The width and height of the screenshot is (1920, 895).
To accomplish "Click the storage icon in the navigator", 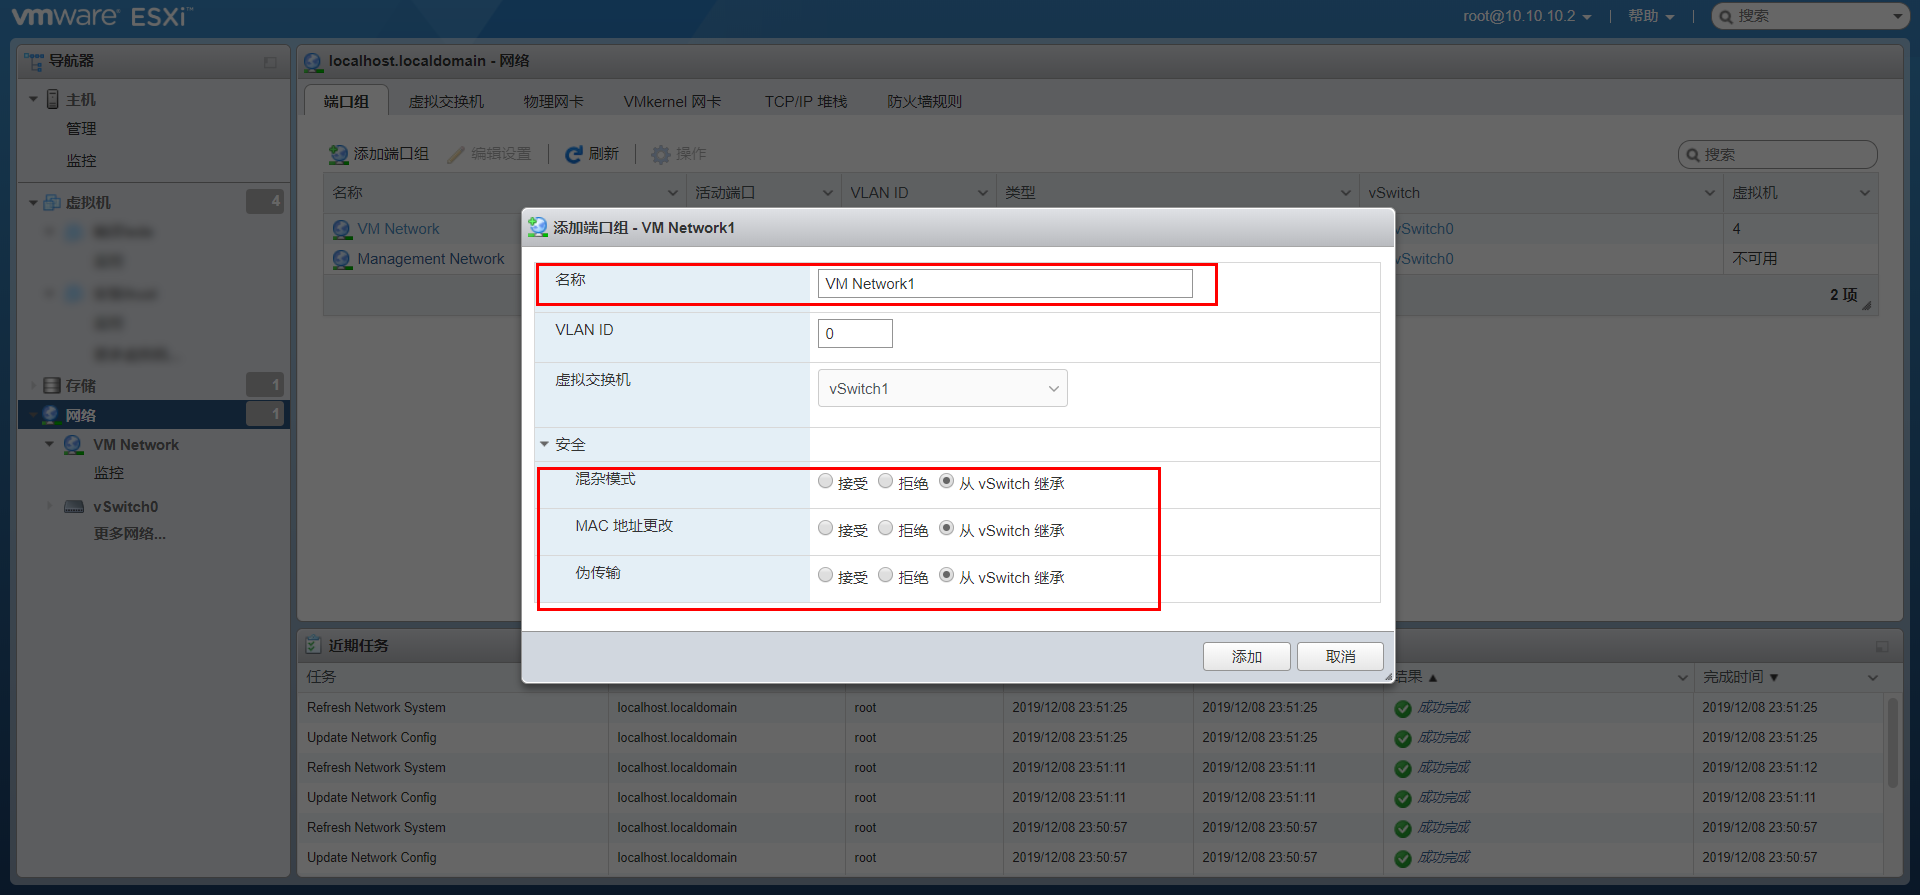I will (x=52, y=385).
